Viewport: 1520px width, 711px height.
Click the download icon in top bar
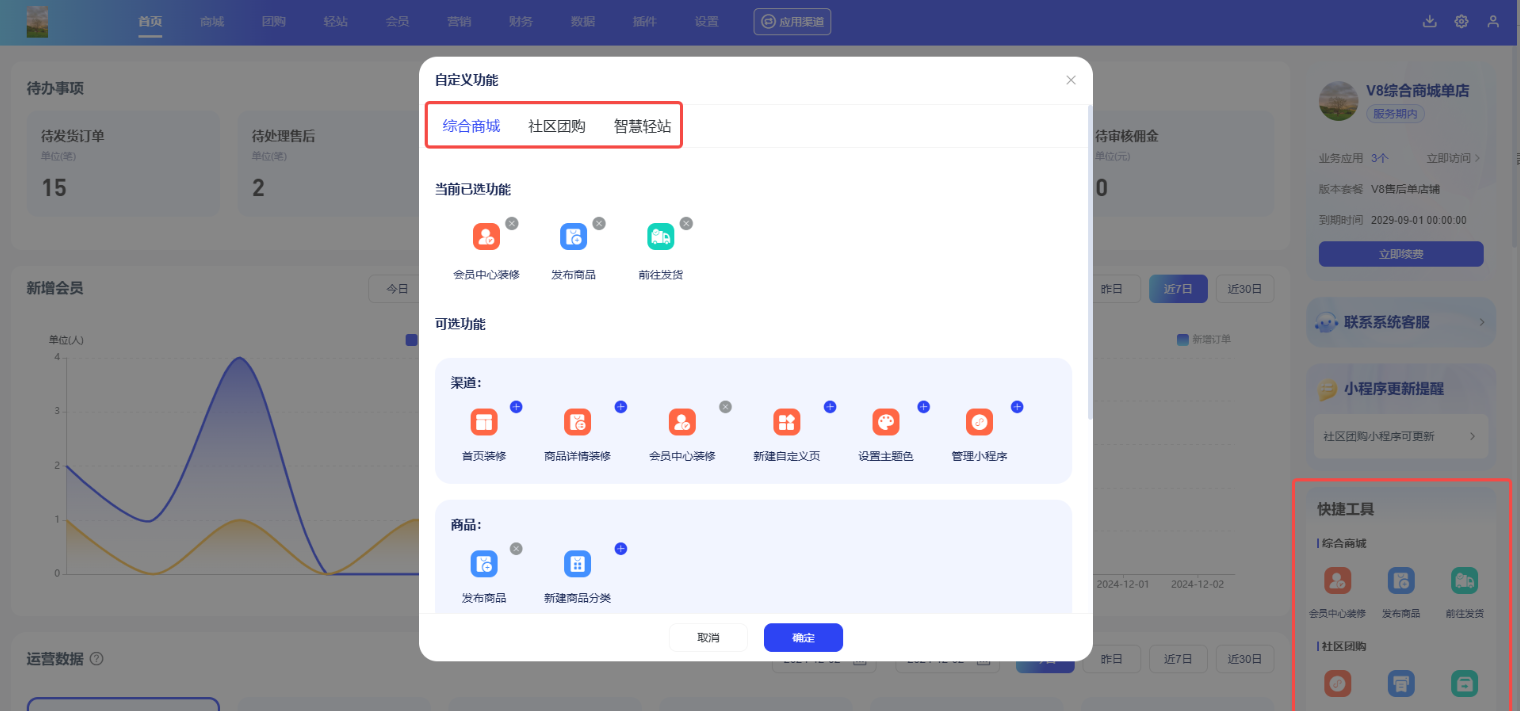coord(1429,22)
